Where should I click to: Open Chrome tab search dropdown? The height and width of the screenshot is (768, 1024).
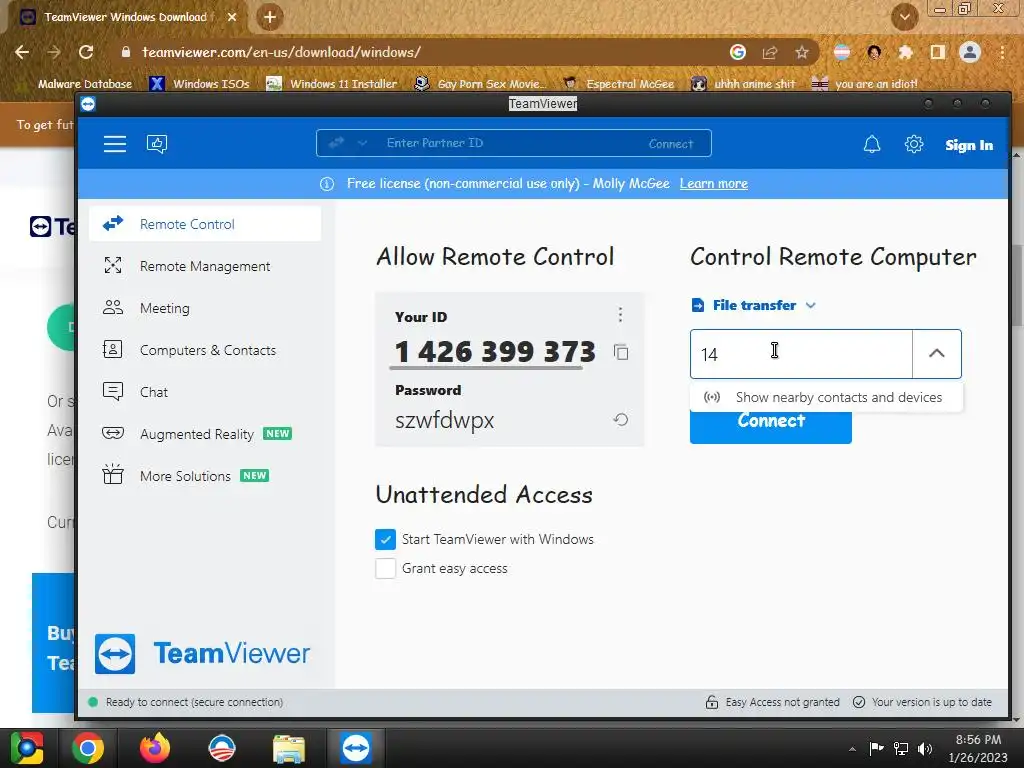point(904,17)
